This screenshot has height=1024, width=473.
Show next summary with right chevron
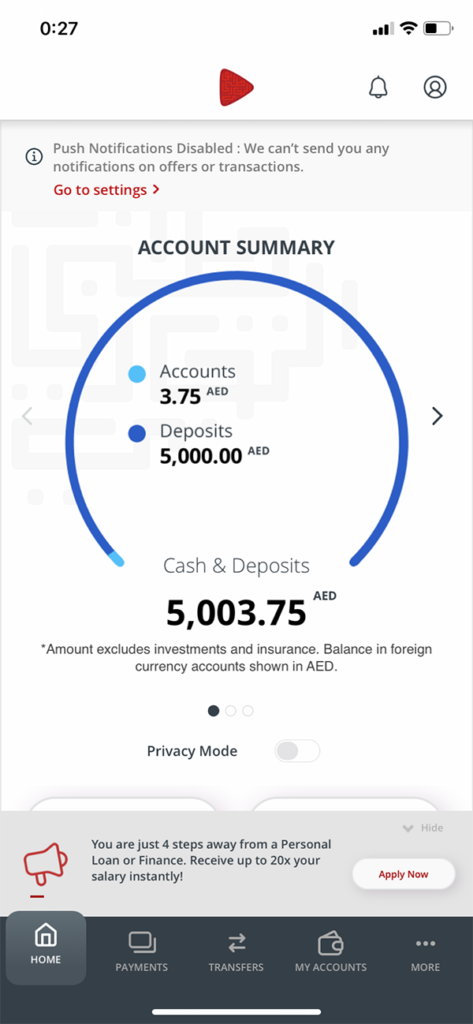[x=437, y=415]
